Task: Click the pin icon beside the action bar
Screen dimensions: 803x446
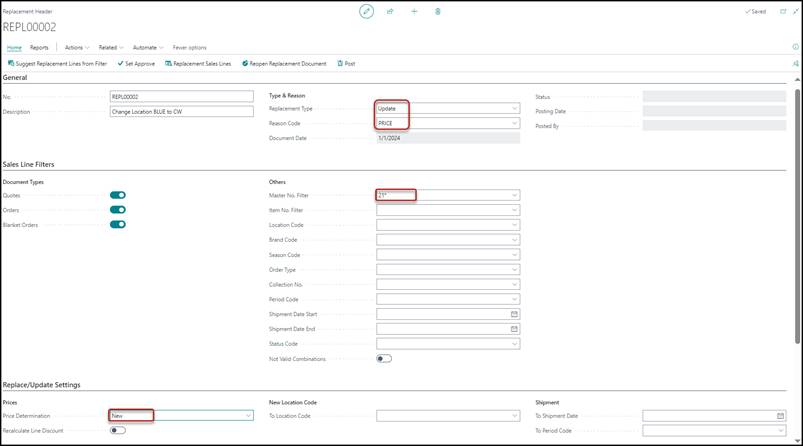Action: (x=795, y=63)
